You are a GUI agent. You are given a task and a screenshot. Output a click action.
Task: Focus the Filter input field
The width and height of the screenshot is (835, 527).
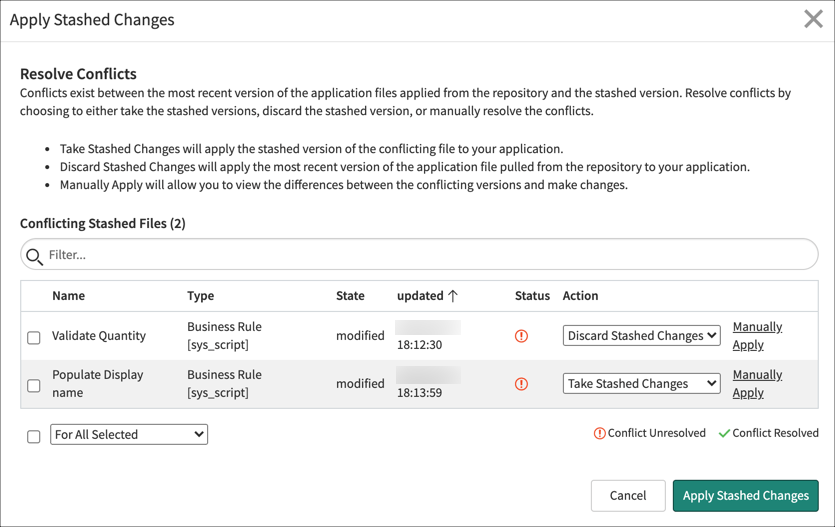click(419, 254)
